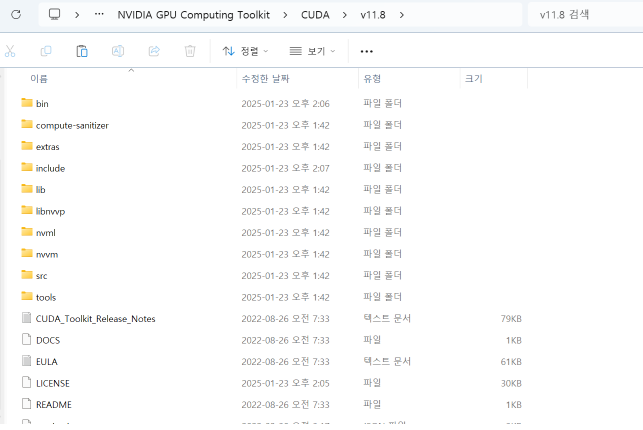Viewport: 643px width, 430px height.
Task: Expand the chevron after the monitor icon
Action: pos(77,15)
